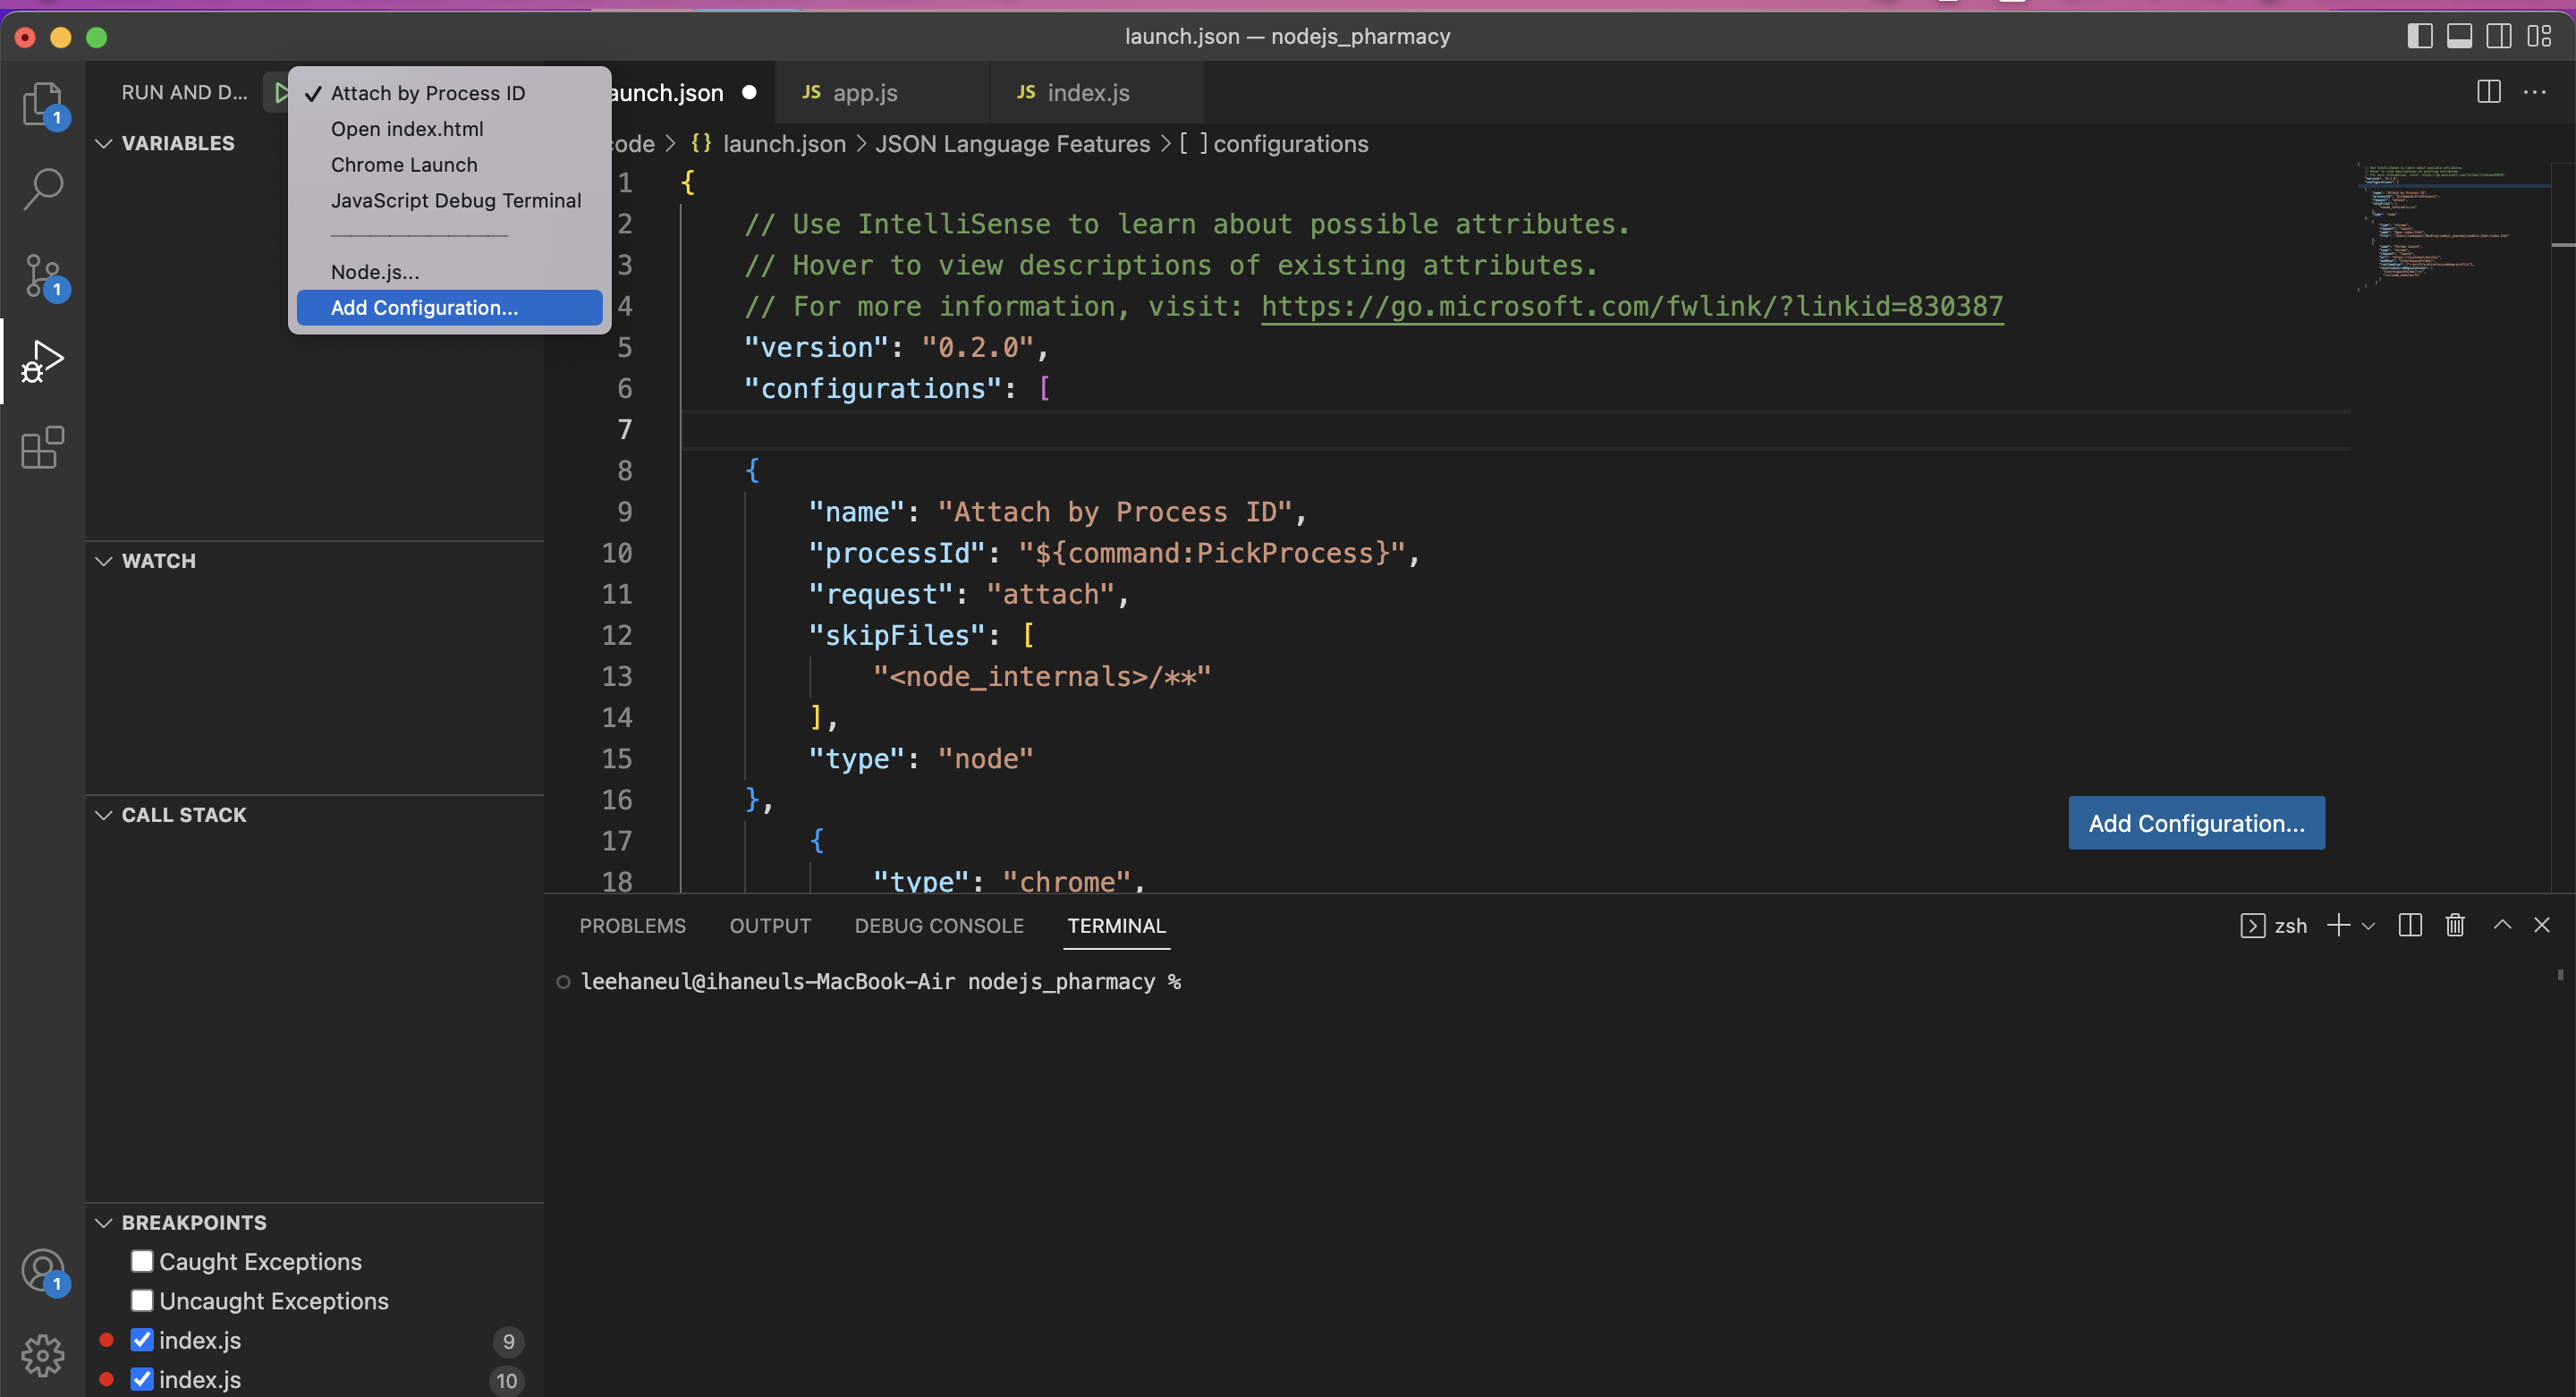2576x1397 pixels.
Task: Open the Run and Debug view icon
Action: point(42,361)
